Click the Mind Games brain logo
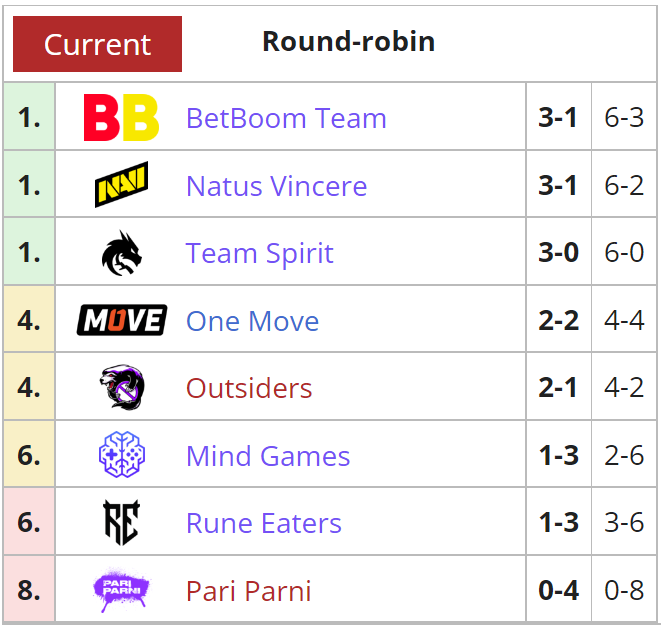The width and height of the screenshot is (661, 625). coord(122,454)
